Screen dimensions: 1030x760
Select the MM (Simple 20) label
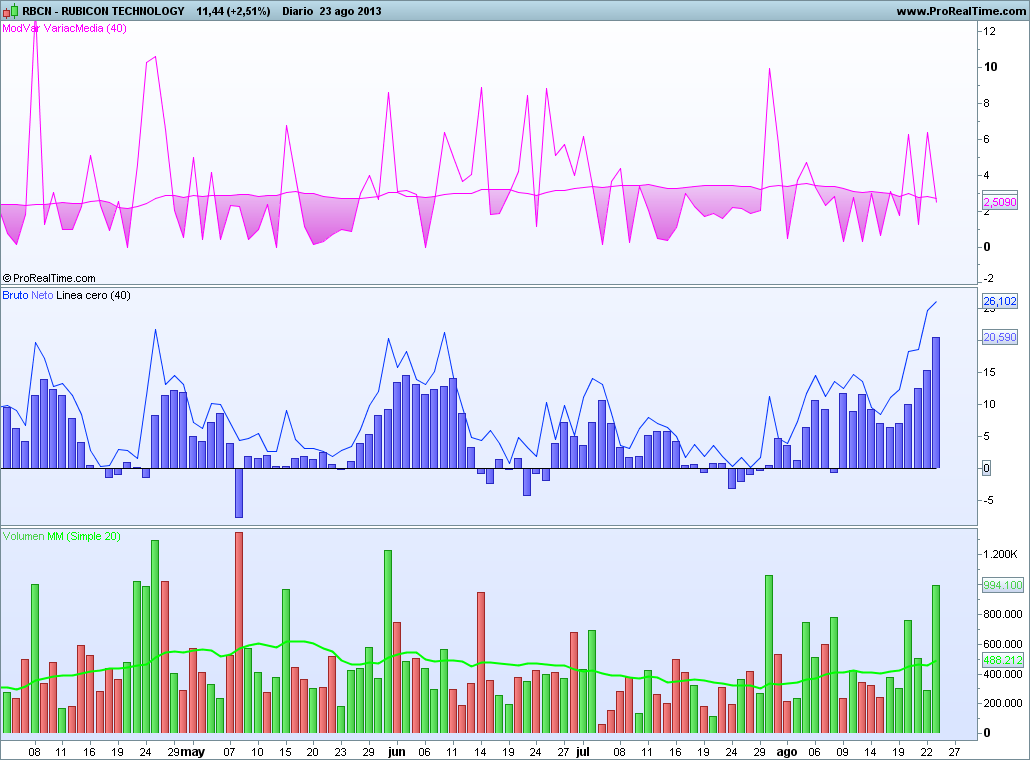[x=84, y=536]
